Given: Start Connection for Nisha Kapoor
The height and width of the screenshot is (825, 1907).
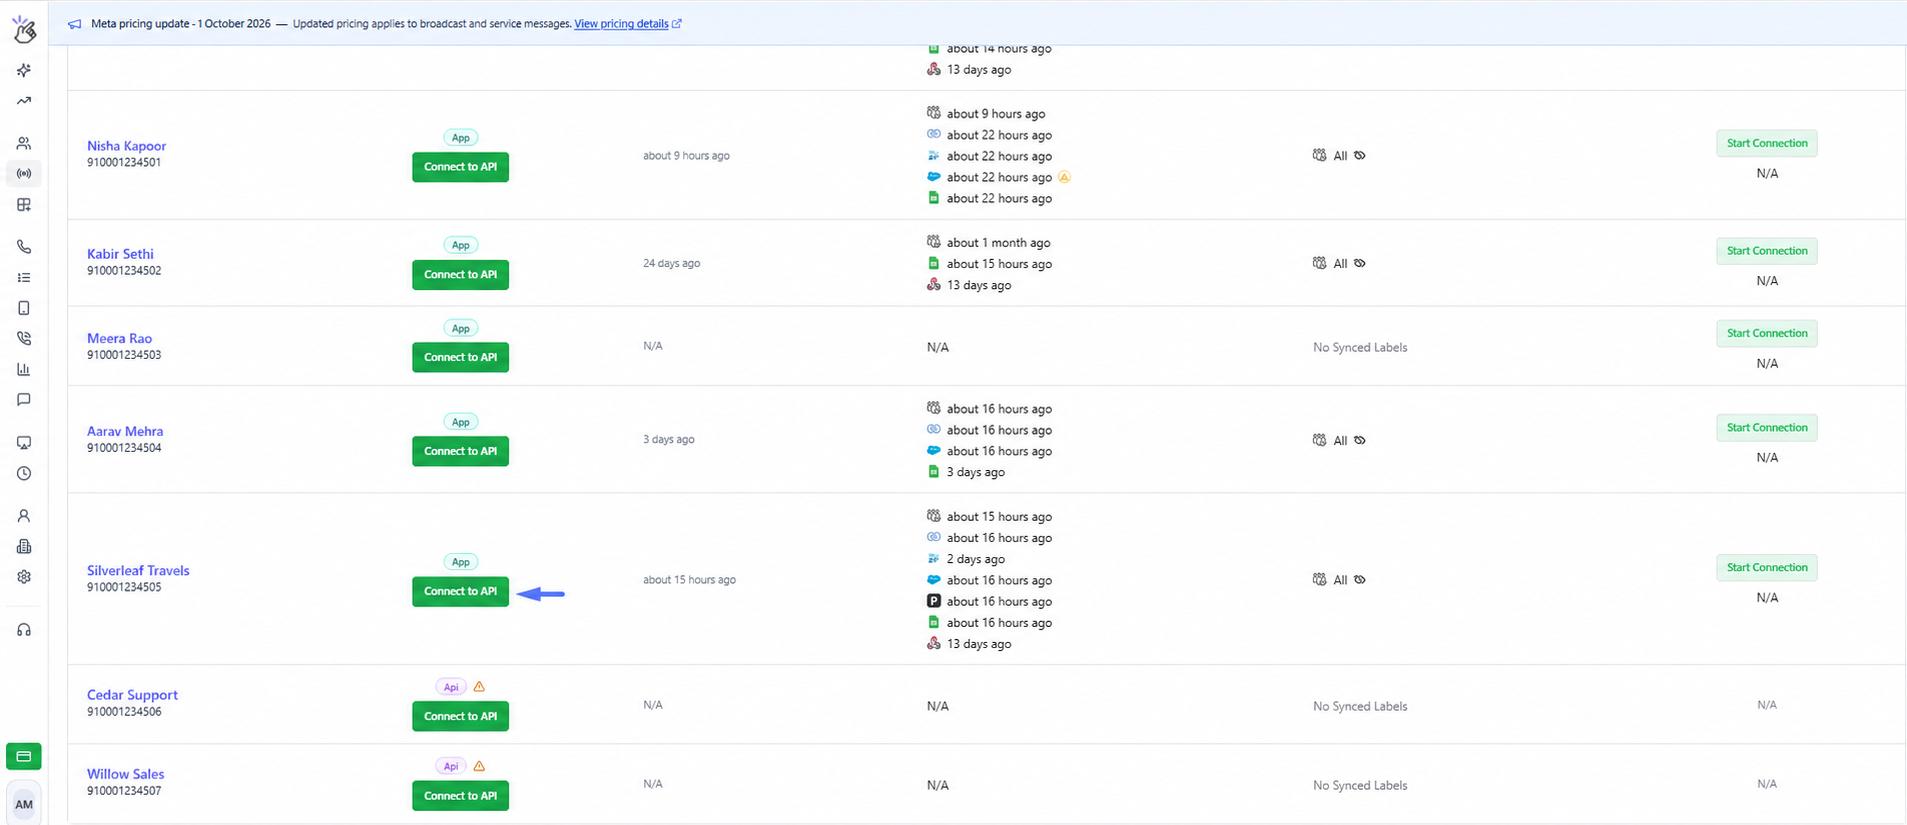Looking at the screenshot, I should tap(1767, 143).
